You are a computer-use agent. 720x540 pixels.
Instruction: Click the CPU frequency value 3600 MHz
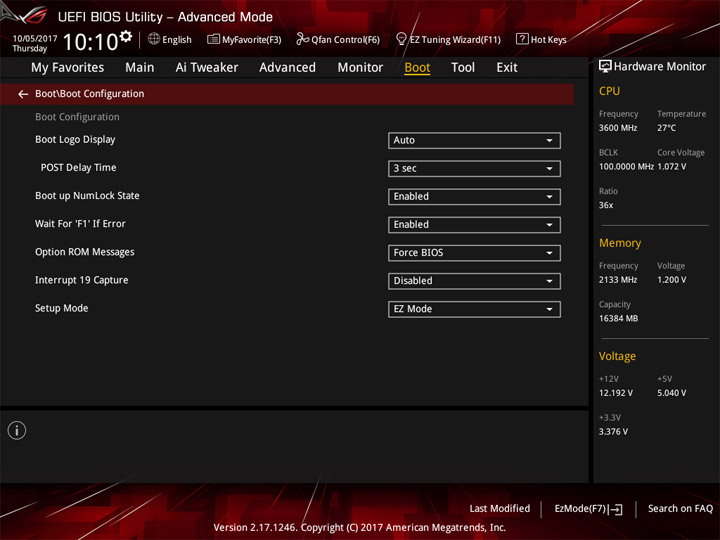click(618, 128)
